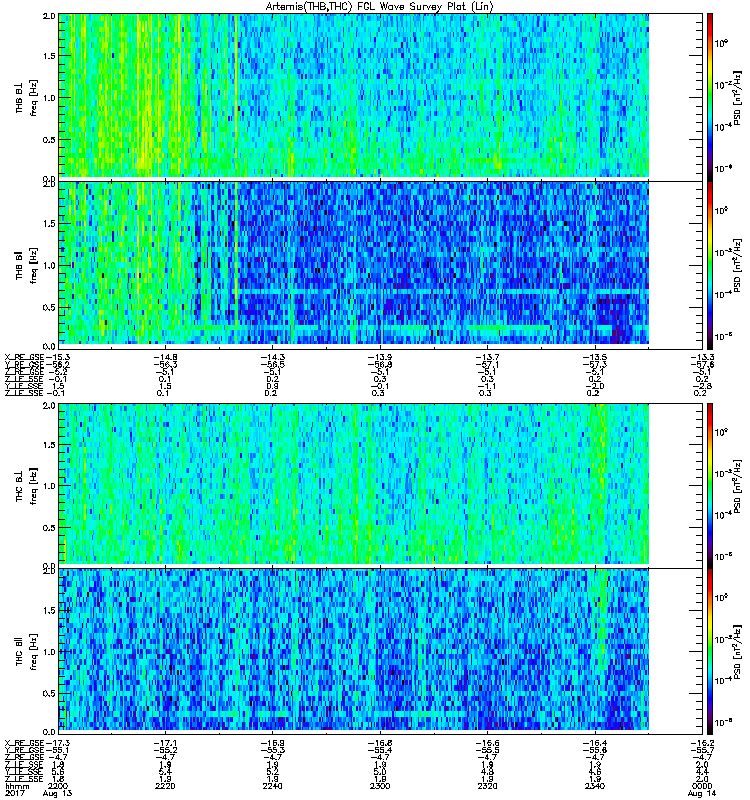Click the 'hhmm' time axis label
The image size is (750, 800).
15,786
